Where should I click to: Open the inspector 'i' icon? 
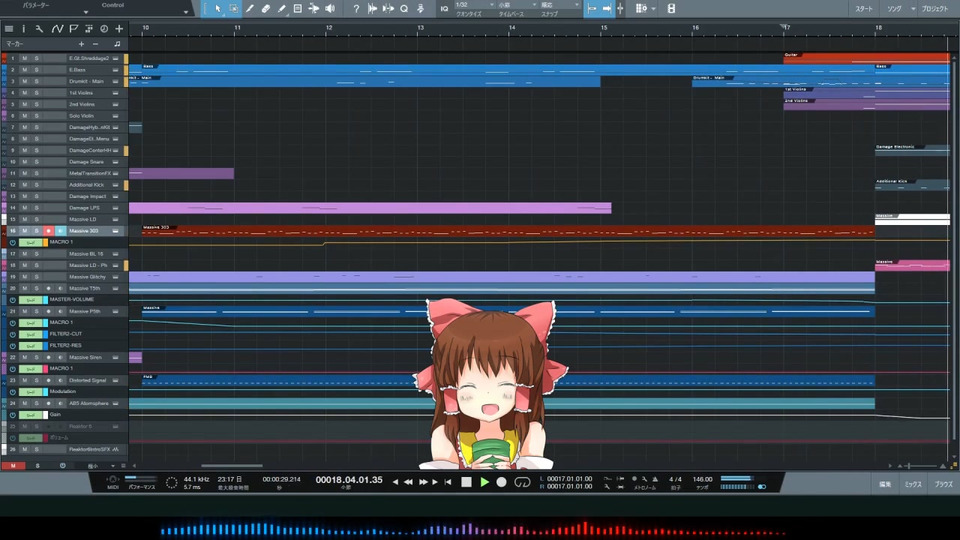24,29
